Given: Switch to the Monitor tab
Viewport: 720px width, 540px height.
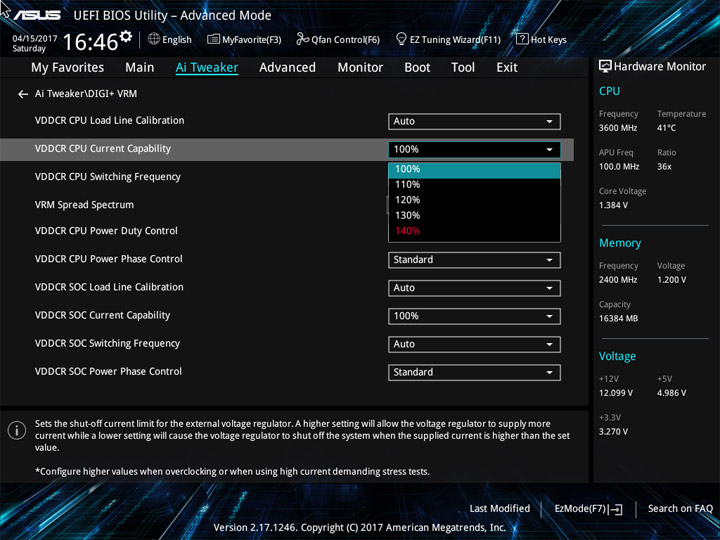Looking at the screenshot, I should pyautogui.click(x=360, y=68).
